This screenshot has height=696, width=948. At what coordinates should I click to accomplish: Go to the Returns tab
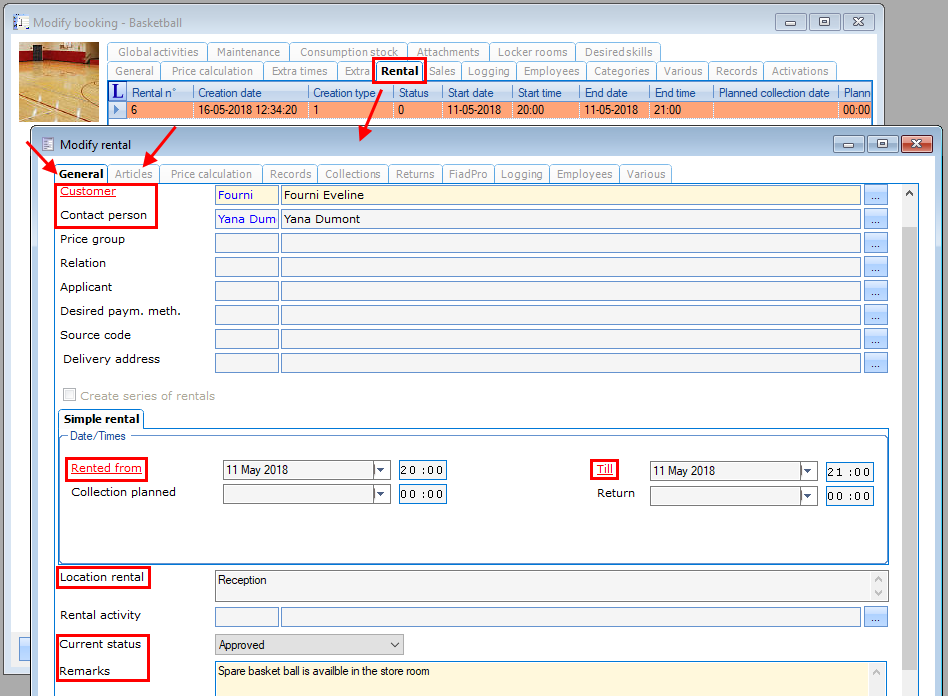415,174
